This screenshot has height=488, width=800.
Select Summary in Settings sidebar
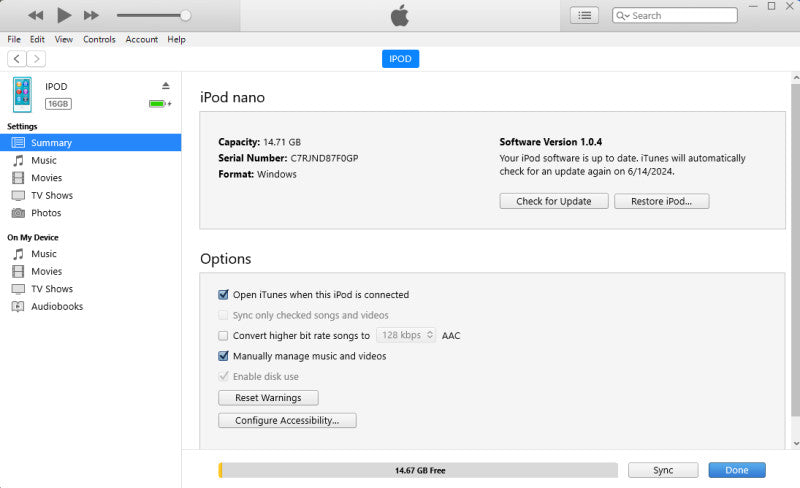pos(90,142)
